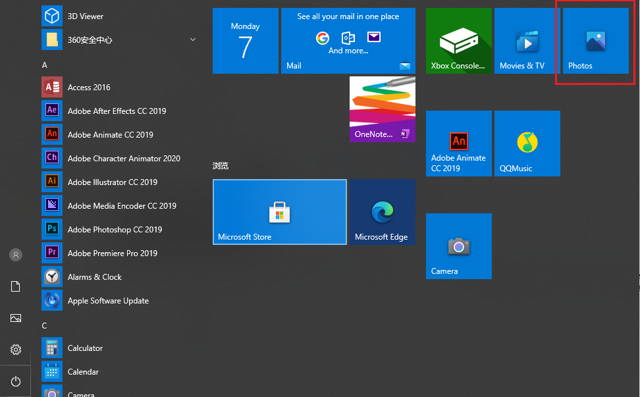Open the user account icon in sidebar
The image size is (640, 397).
(16, 255)
